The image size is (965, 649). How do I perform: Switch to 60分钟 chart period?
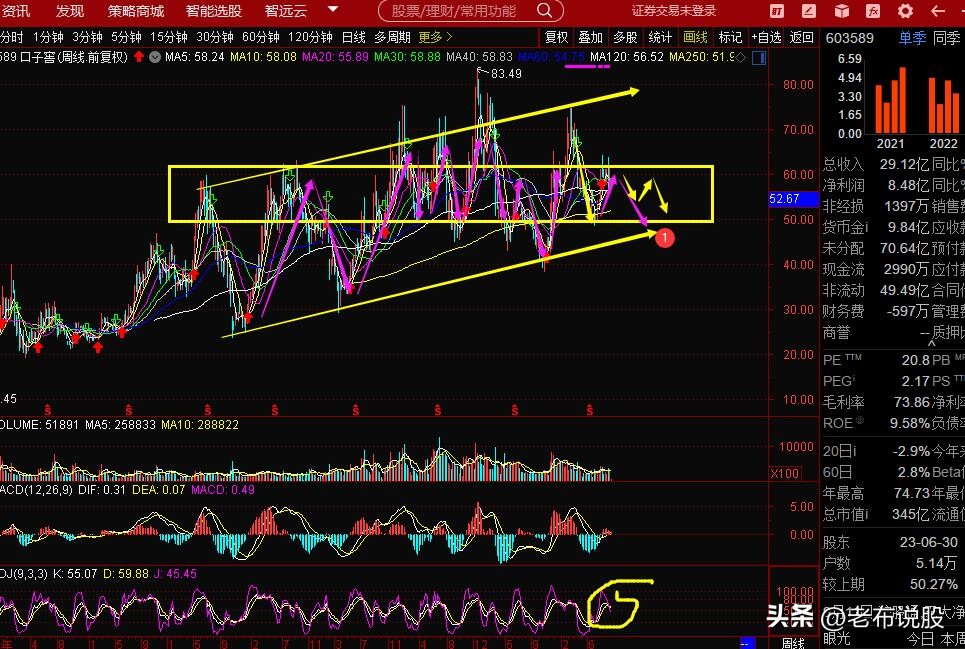click(x=260, y=38)
